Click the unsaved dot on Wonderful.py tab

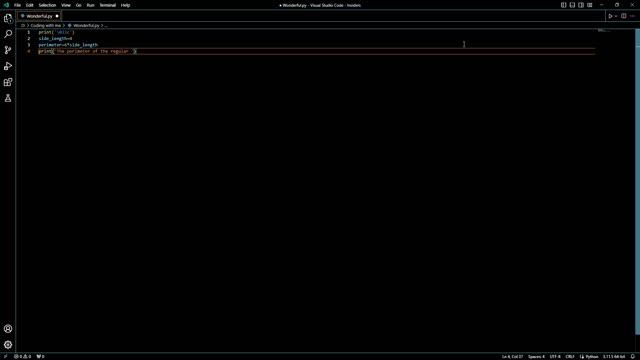[57, 16]
